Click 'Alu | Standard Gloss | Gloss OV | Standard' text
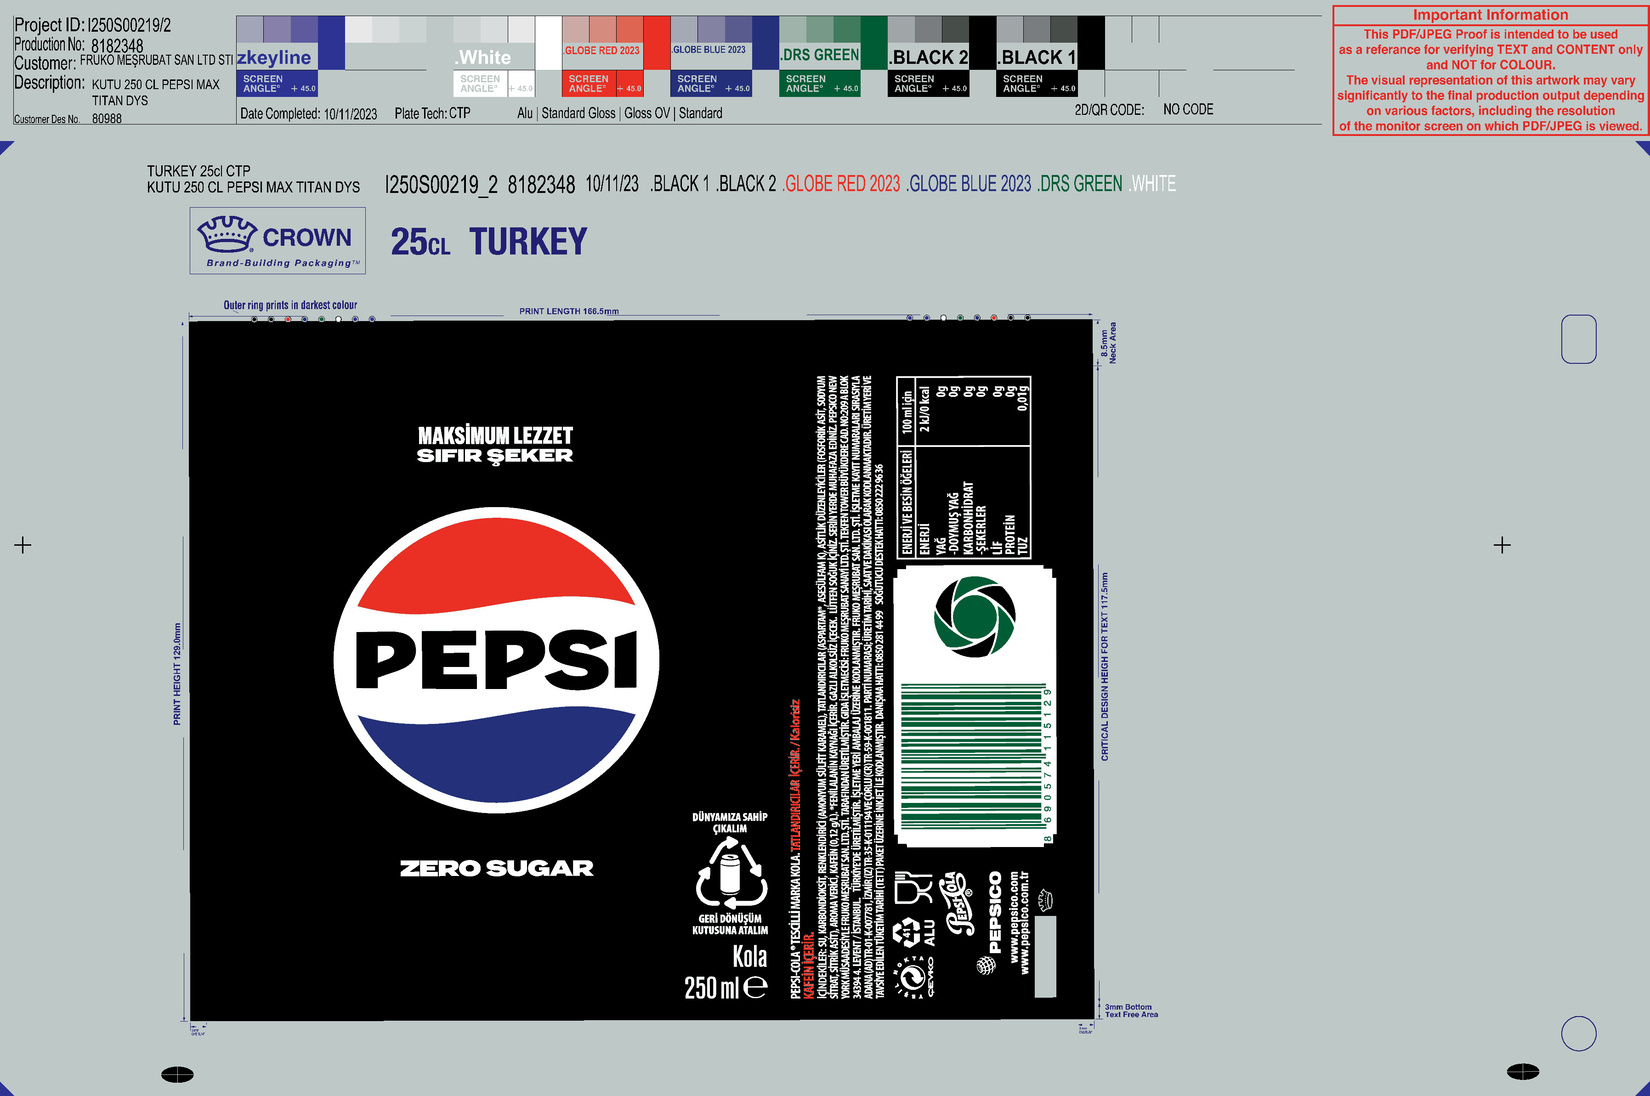 [620, 114]
